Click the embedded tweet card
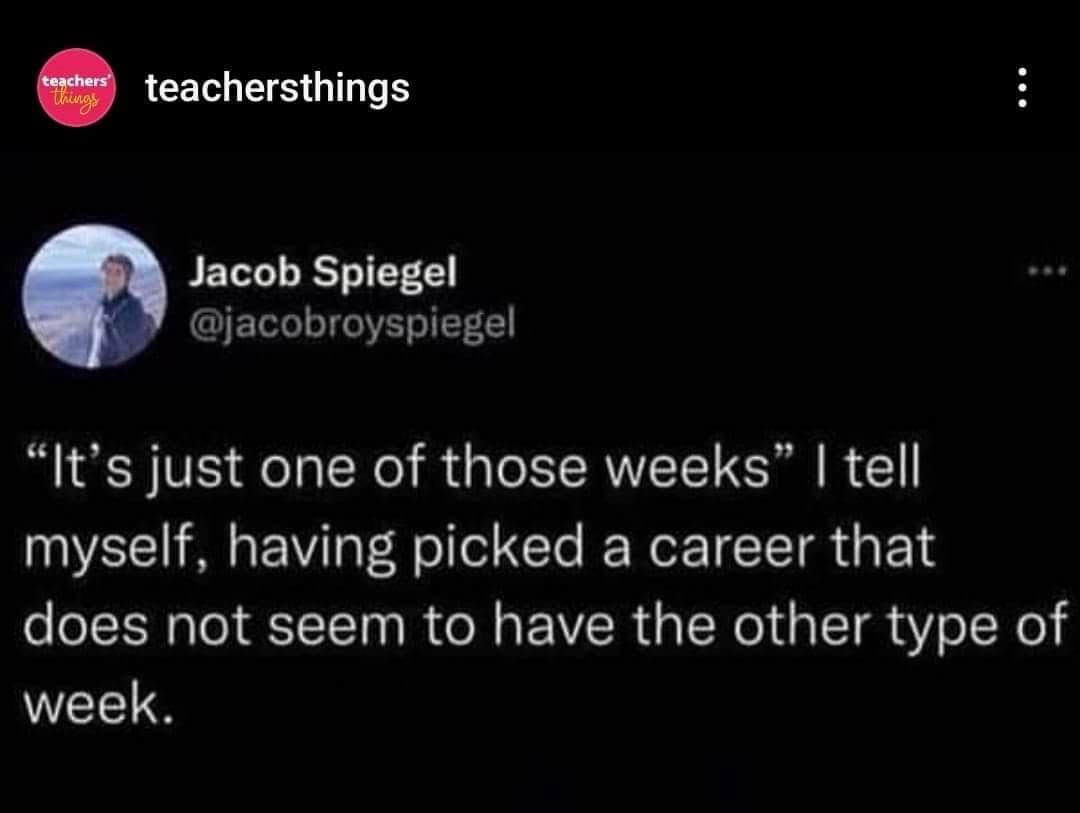The image size is (1080, 813). point(540,480)
